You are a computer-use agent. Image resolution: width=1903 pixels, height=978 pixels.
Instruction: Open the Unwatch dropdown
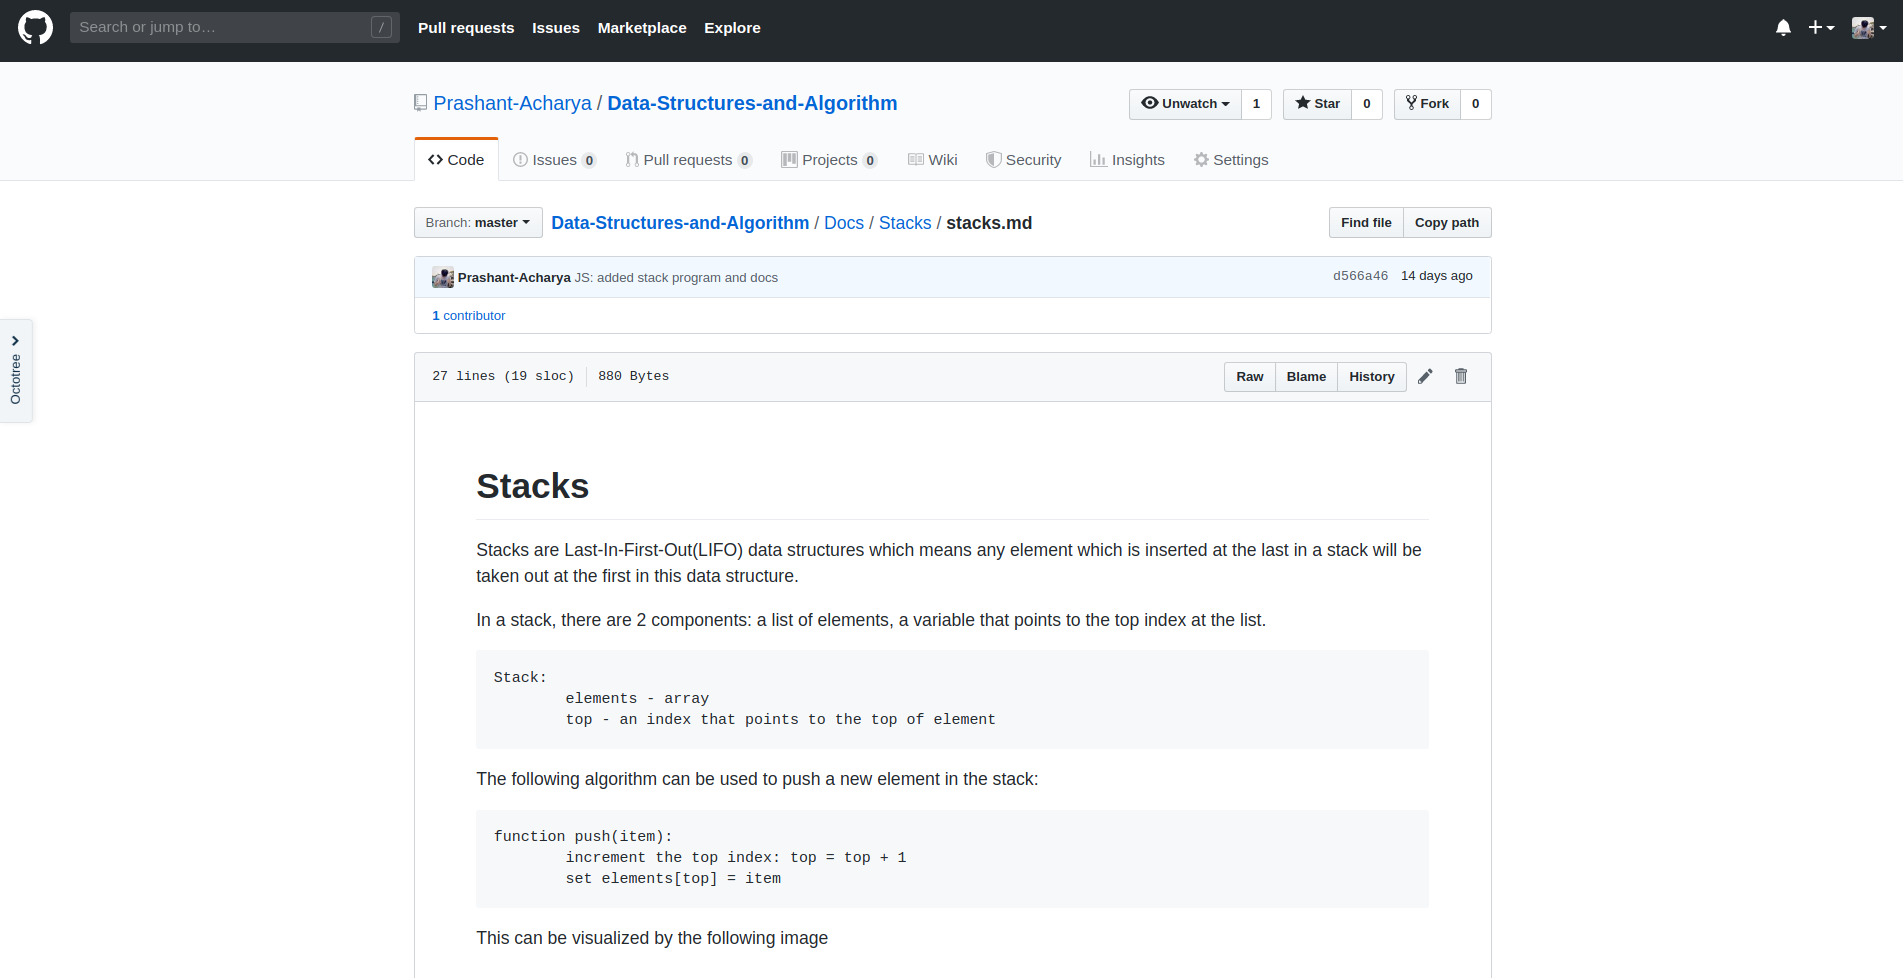[x=1185, y=104]
